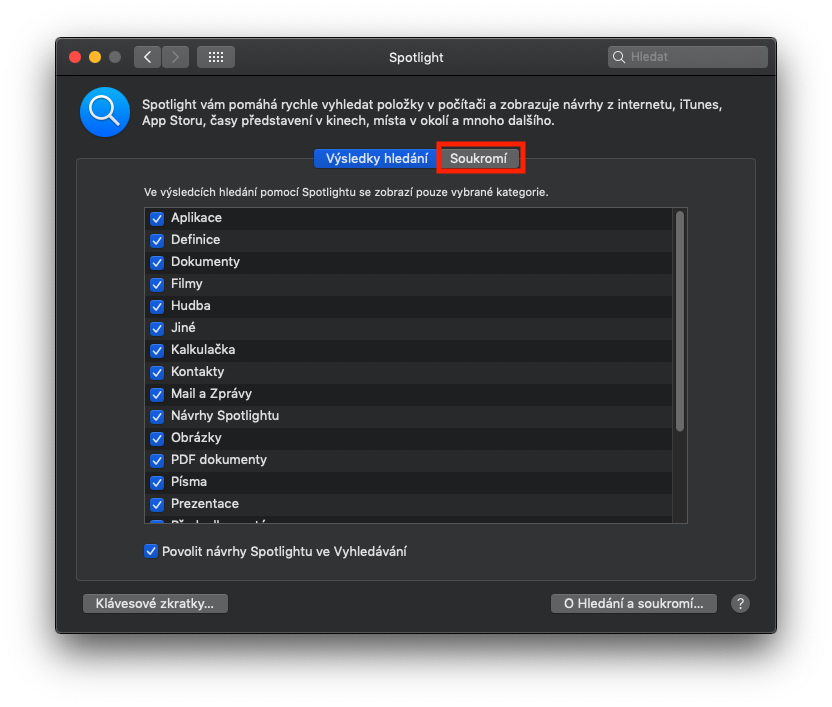Toggle the Obrázky checkbox
This screenshot has height=707, width=832.
tap(157, 438)
